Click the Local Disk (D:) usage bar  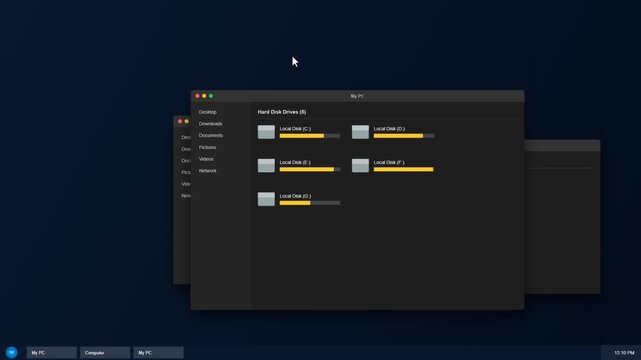(404, 136)
